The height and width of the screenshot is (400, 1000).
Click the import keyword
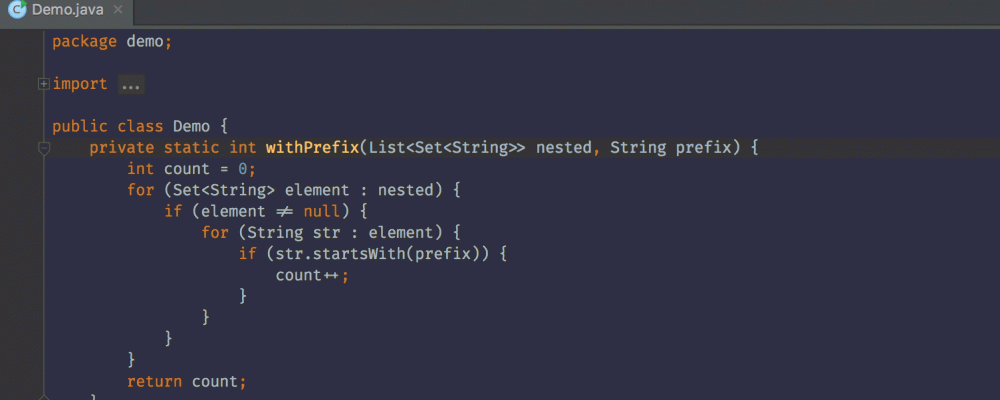click(79, 84)
